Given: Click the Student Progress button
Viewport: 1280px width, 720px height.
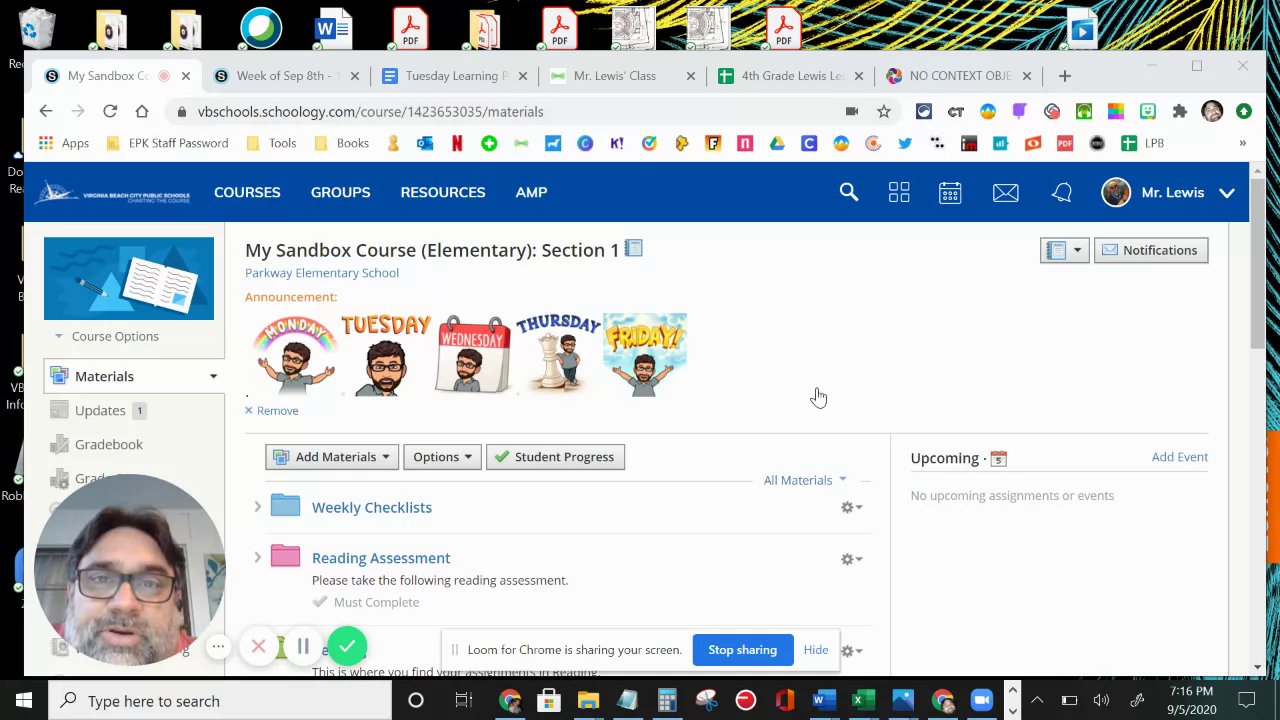Looking at the screenshot, I should [x=555, y=457].
